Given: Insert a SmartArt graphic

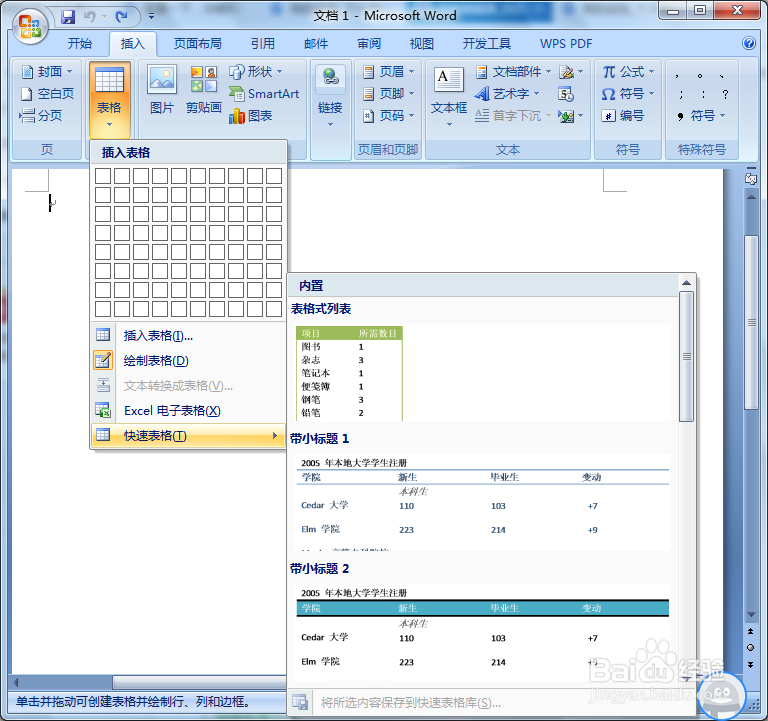Looking at the screenshot, I should [x=264, y=94].
